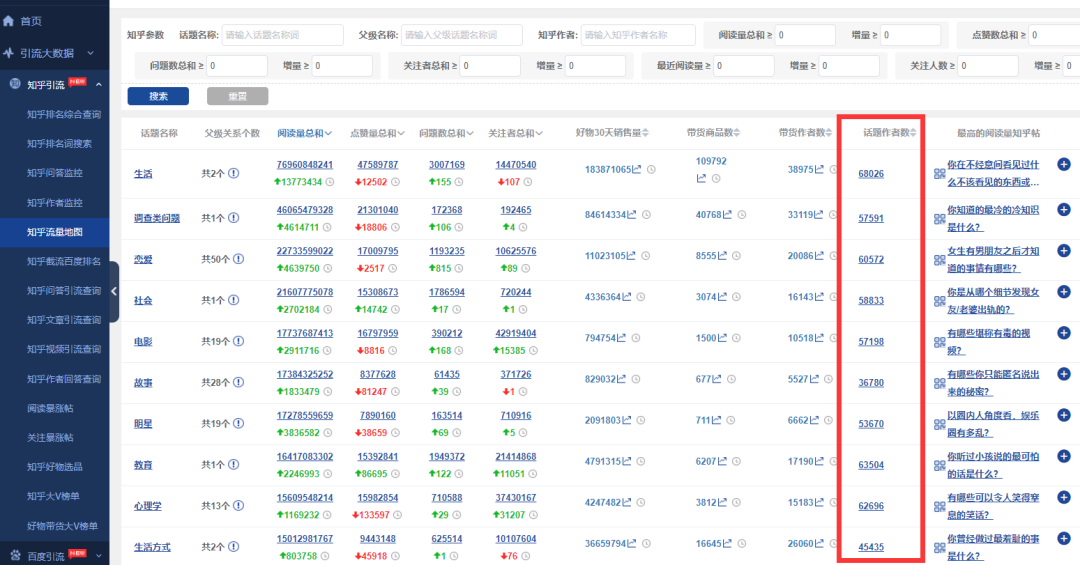Click the clock icon next to 13773434

[330, 182]
